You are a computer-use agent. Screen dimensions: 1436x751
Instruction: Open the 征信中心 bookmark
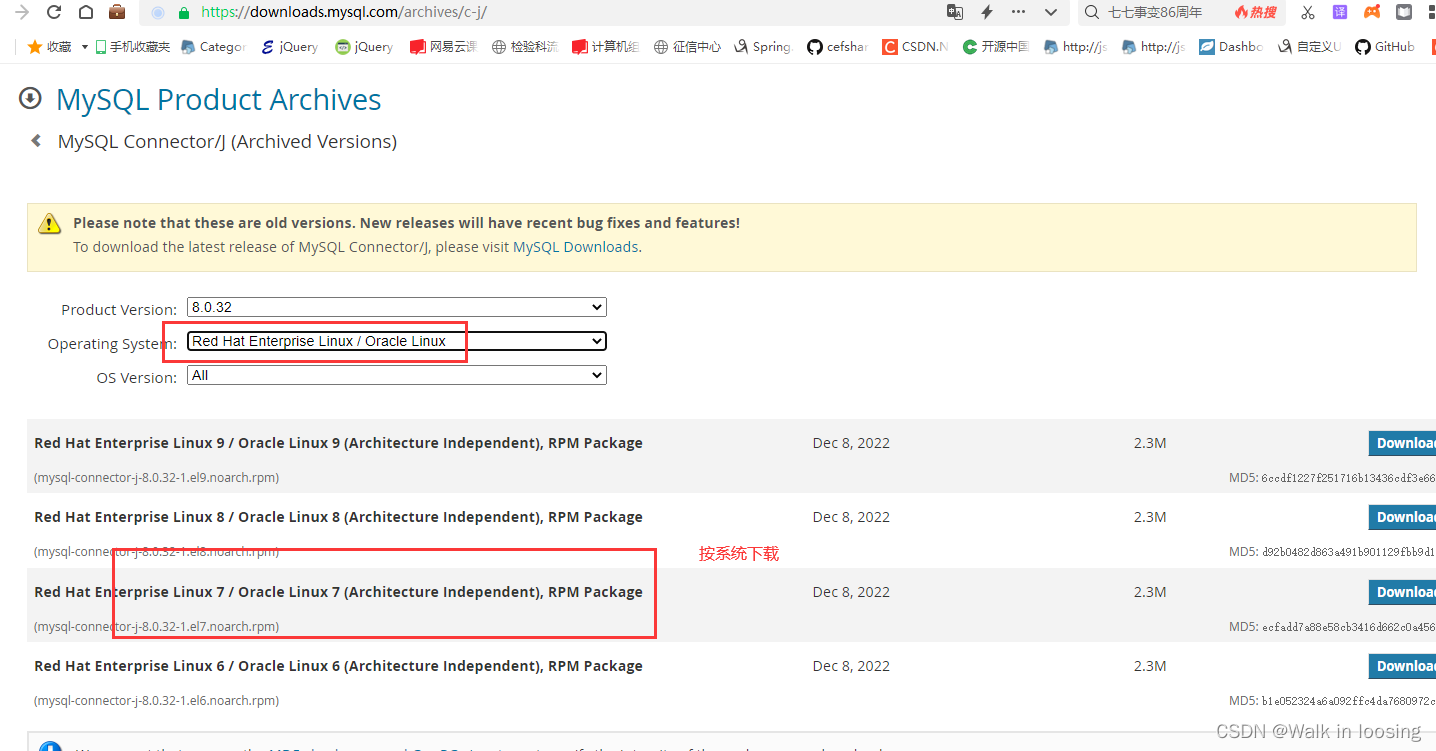point(687,47)
